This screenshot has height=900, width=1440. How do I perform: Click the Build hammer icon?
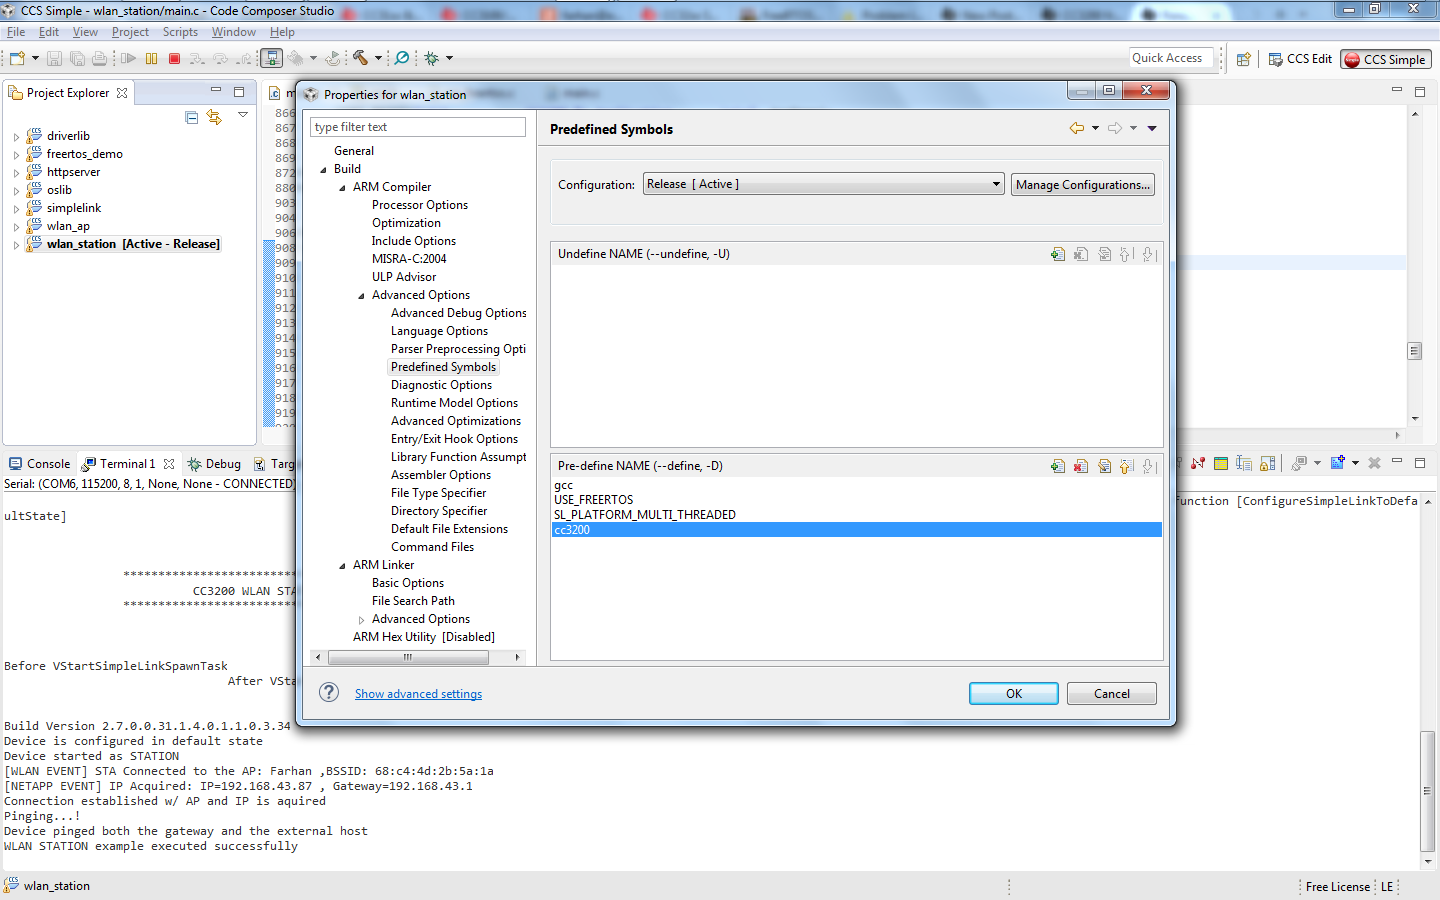[x=361, y=58]
